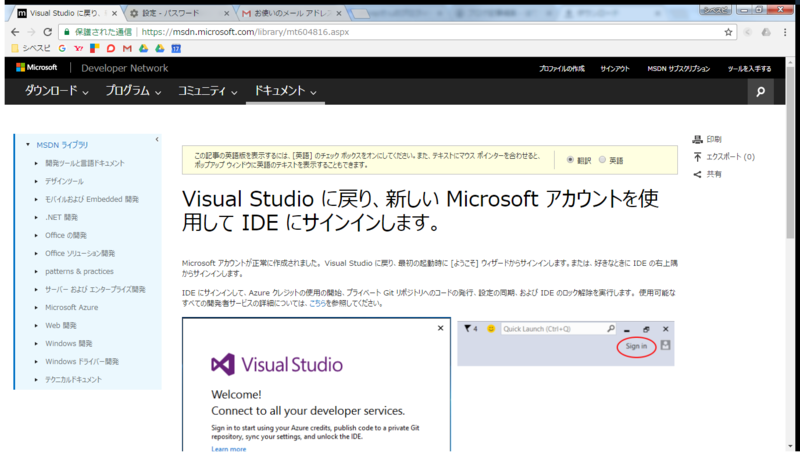Viewport: 800px width, 456px height.
Task: Close the Visual Studio に戻り tab
Action: 114,14
